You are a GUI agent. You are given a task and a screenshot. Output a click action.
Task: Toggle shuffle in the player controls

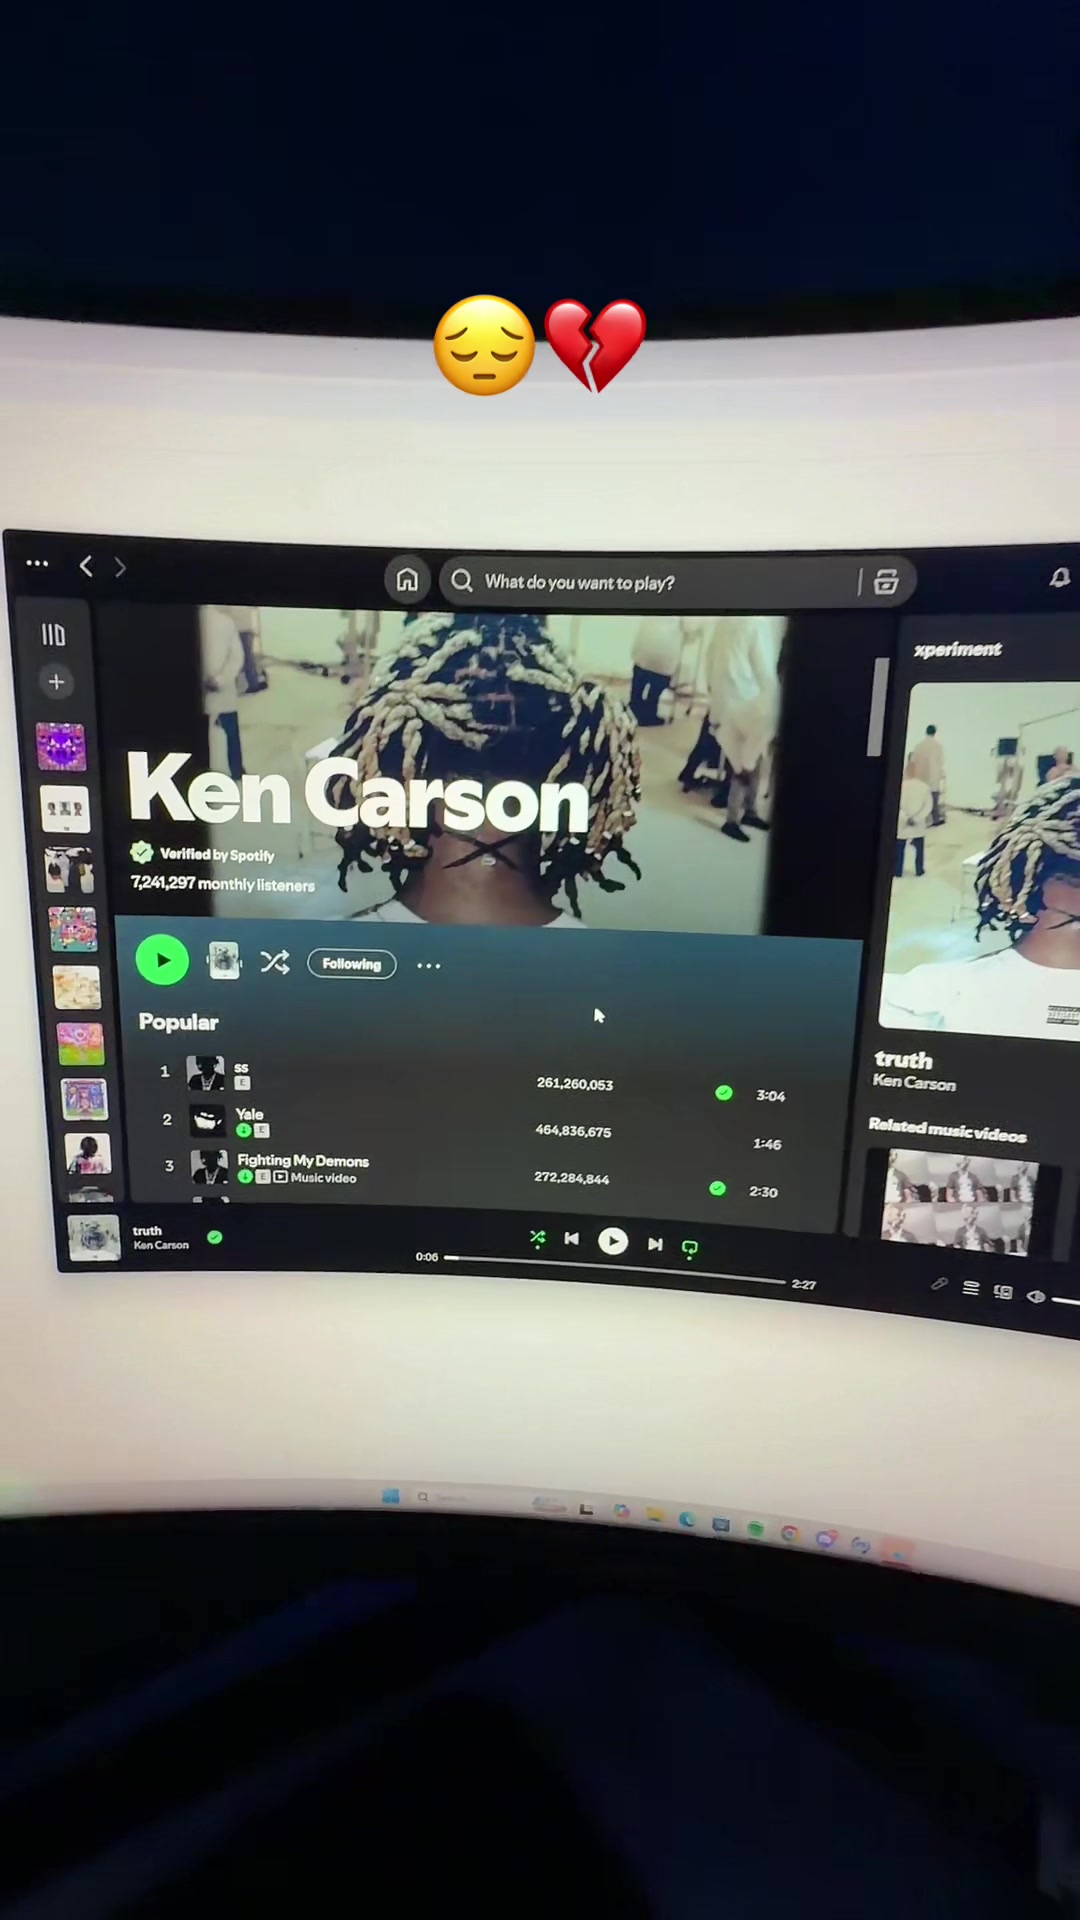(x=538, y=1238)
